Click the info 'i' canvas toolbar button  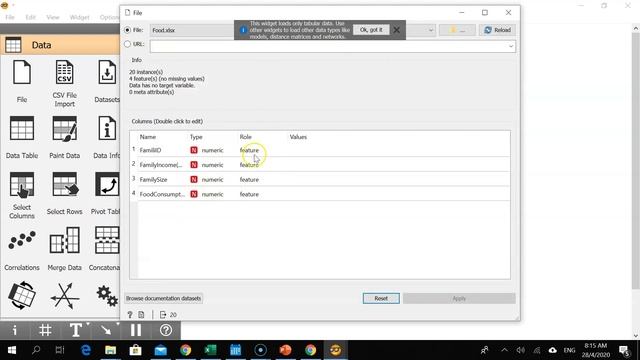click(x=15, y=330)
